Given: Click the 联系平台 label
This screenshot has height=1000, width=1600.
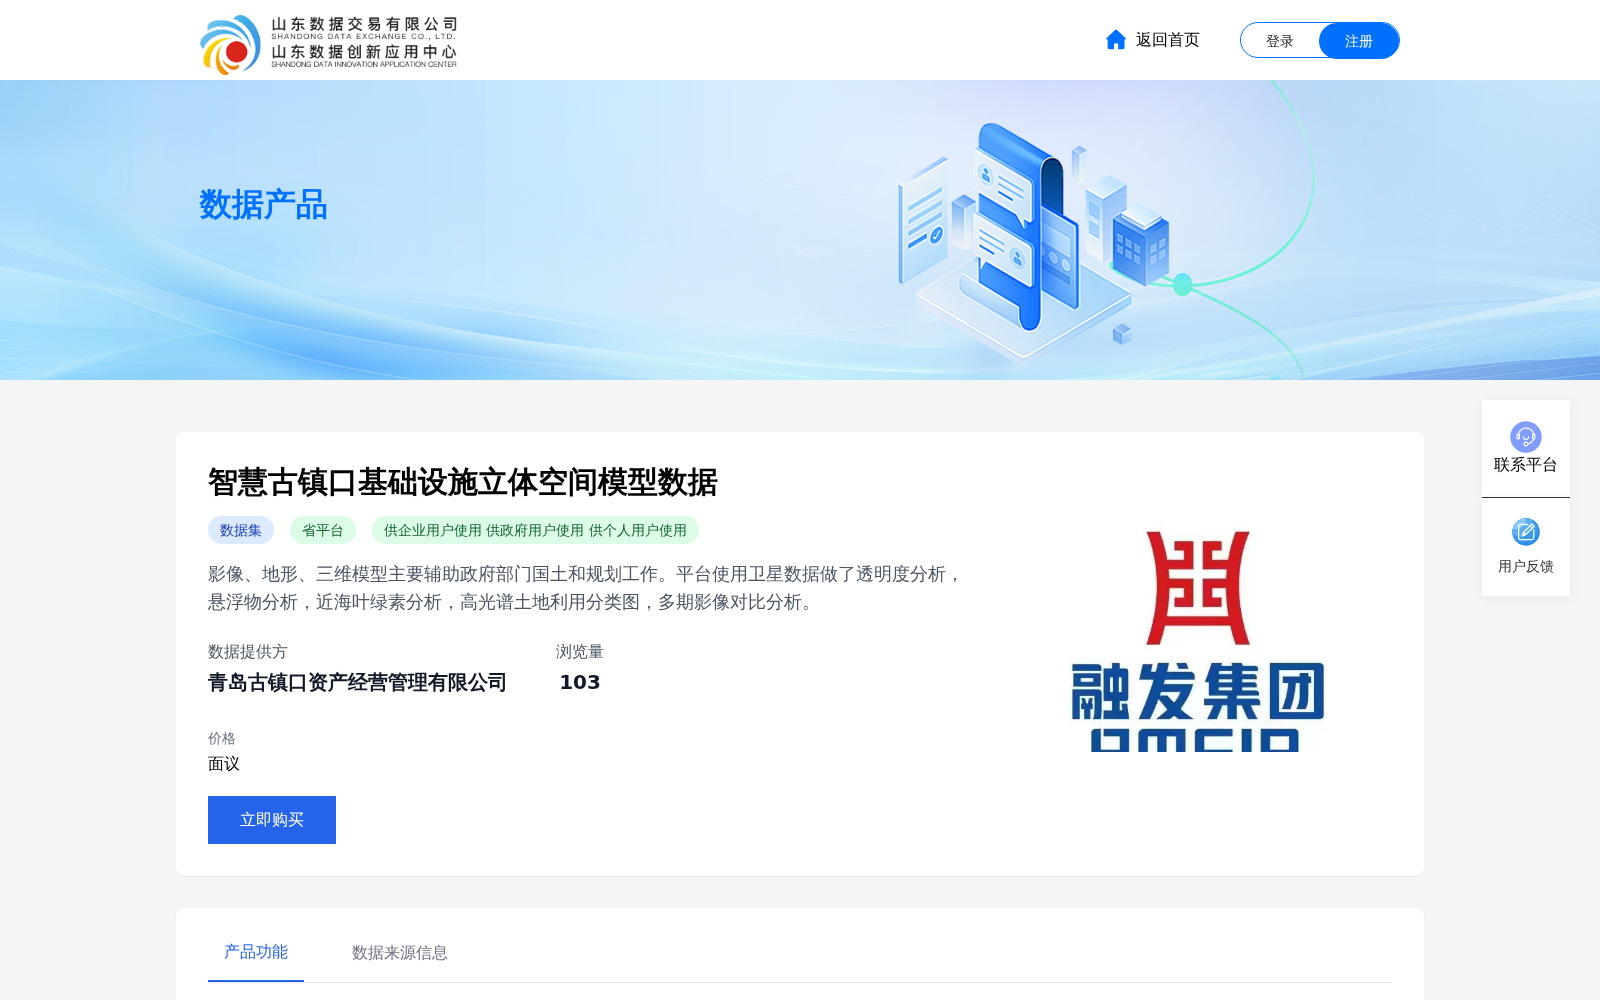Looking at the screenshot, I should (x=1526, y=465).
